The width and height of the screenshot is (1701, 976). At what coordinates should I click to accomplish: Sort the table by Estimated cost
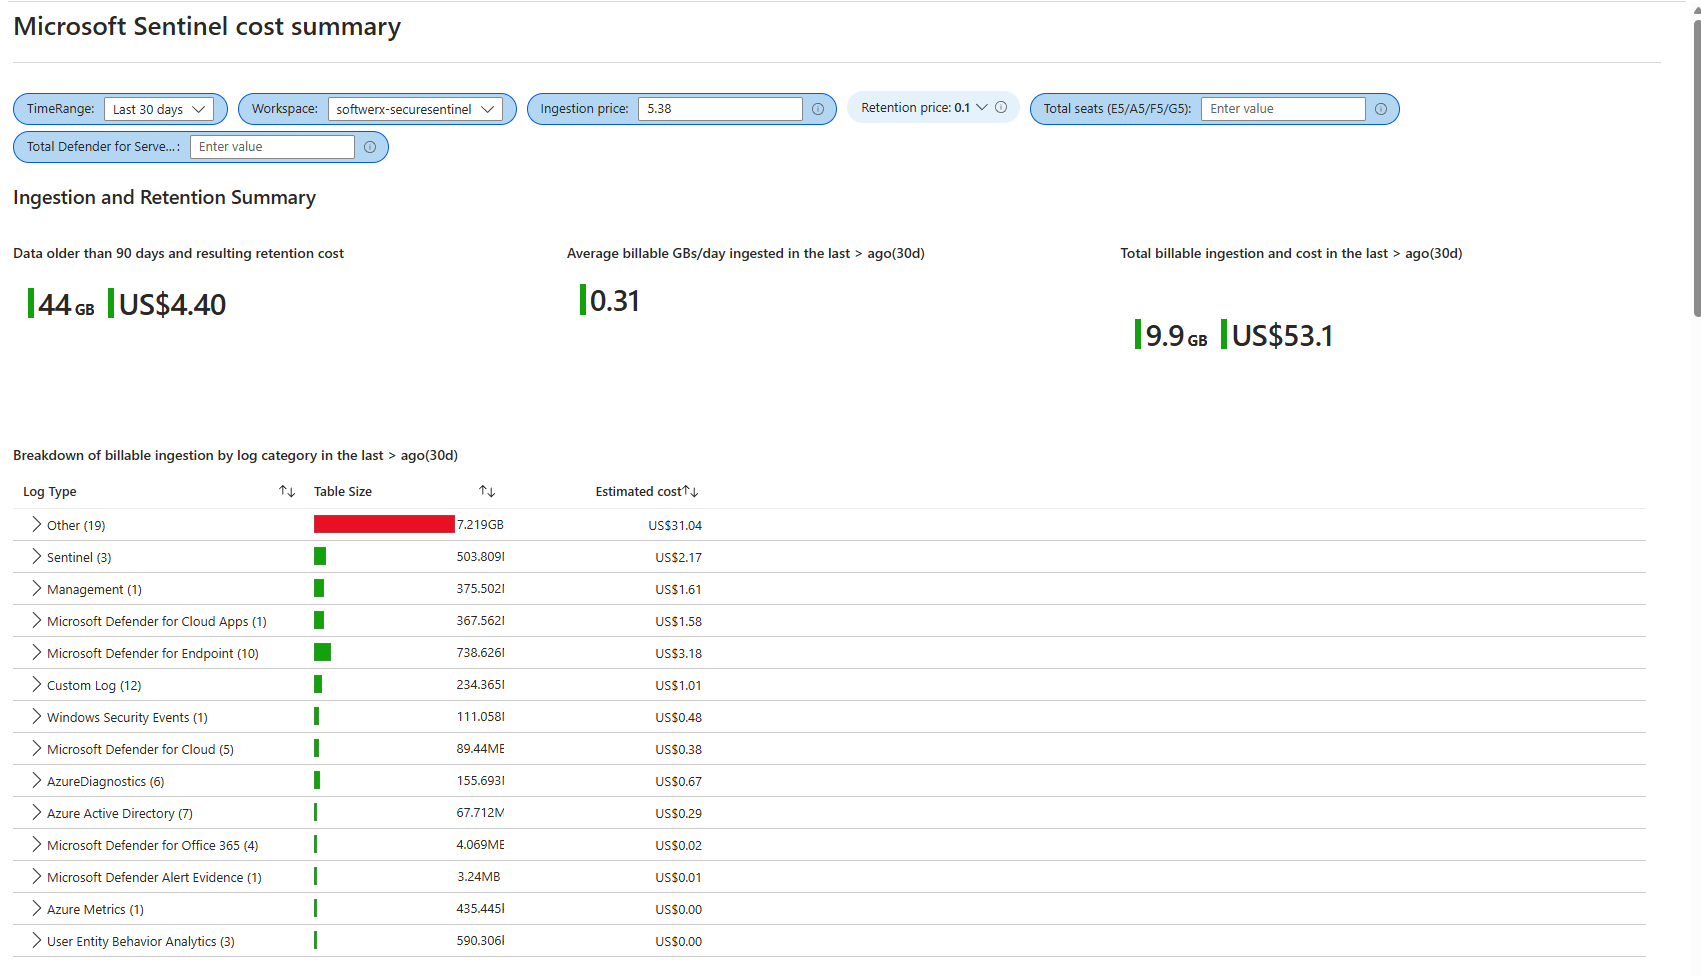(691, 489)
